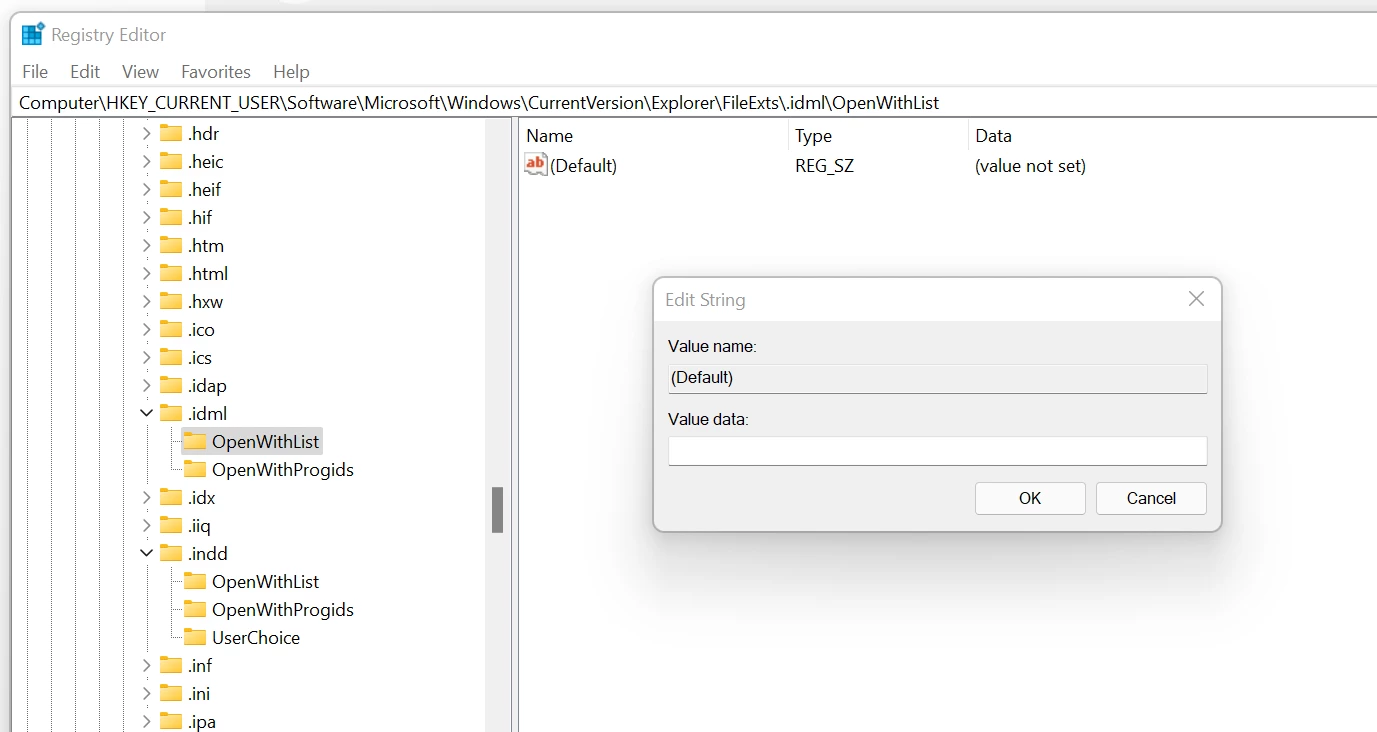Click the .html folder icon
1377x732 pixels.
(x=171, y=274)
